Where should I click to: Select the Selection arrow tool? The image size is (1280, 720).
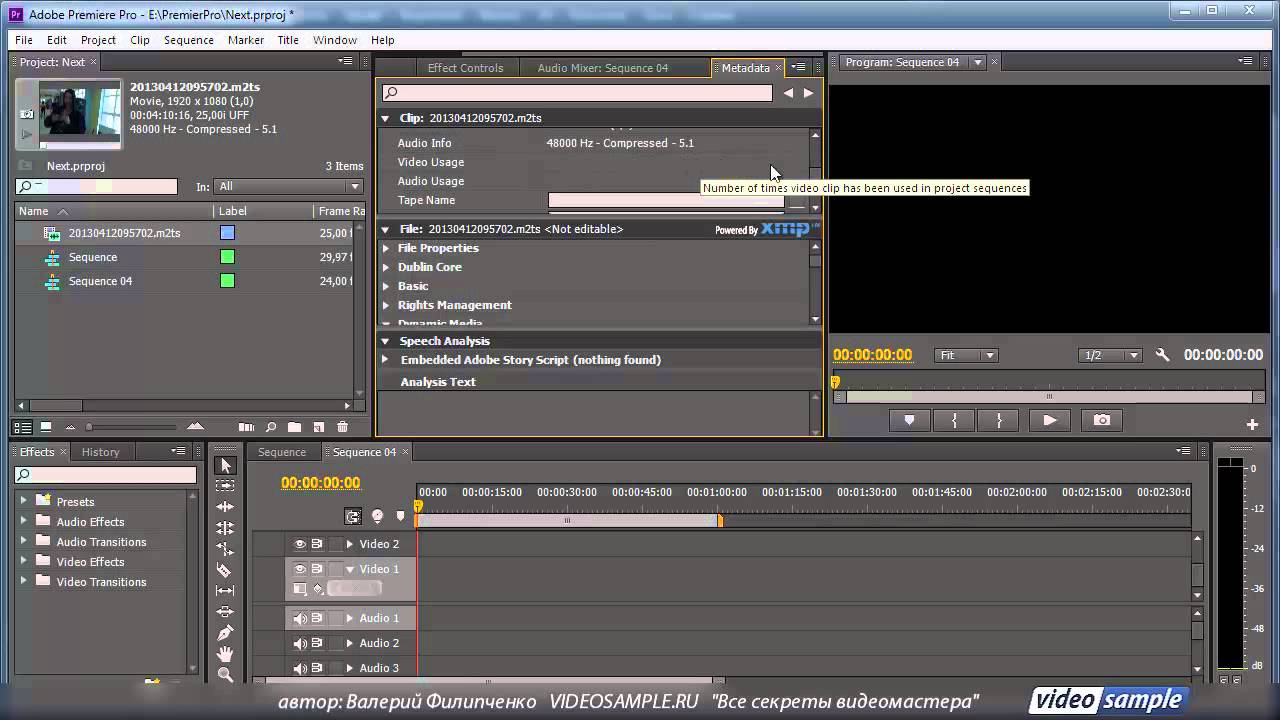(225, 466)
